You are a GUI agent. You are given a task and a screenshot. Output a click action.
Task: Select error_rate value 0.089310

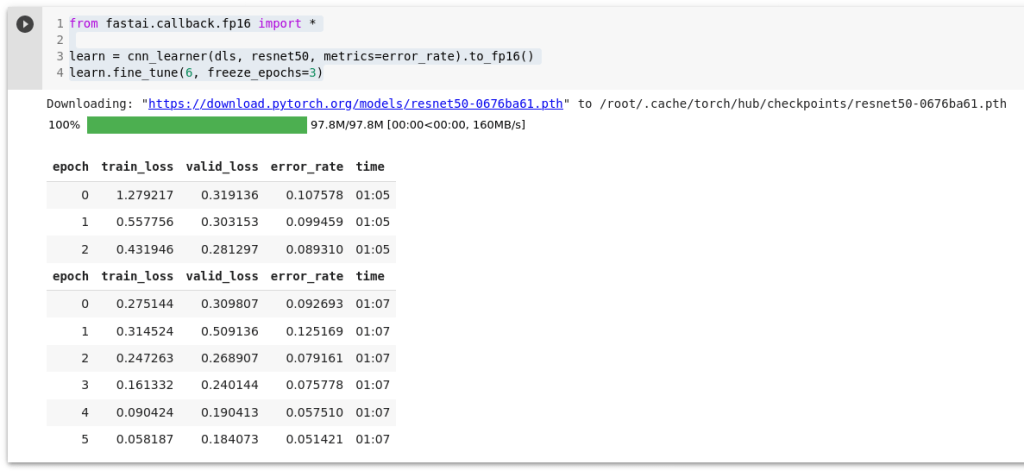(314, 249)
